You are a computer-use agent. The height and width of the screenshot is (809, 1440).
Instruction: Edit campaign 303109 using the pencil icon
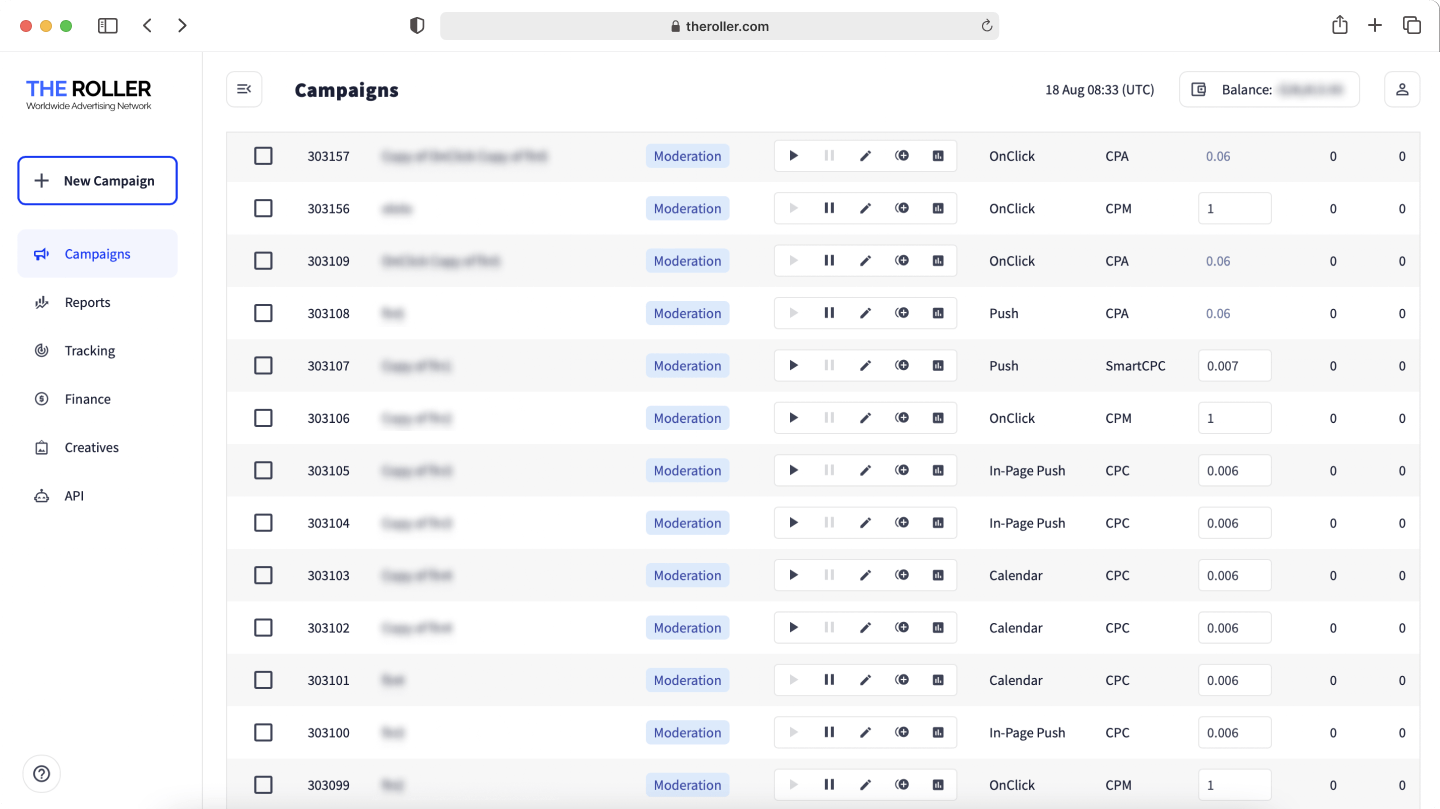tap(866, 260)
